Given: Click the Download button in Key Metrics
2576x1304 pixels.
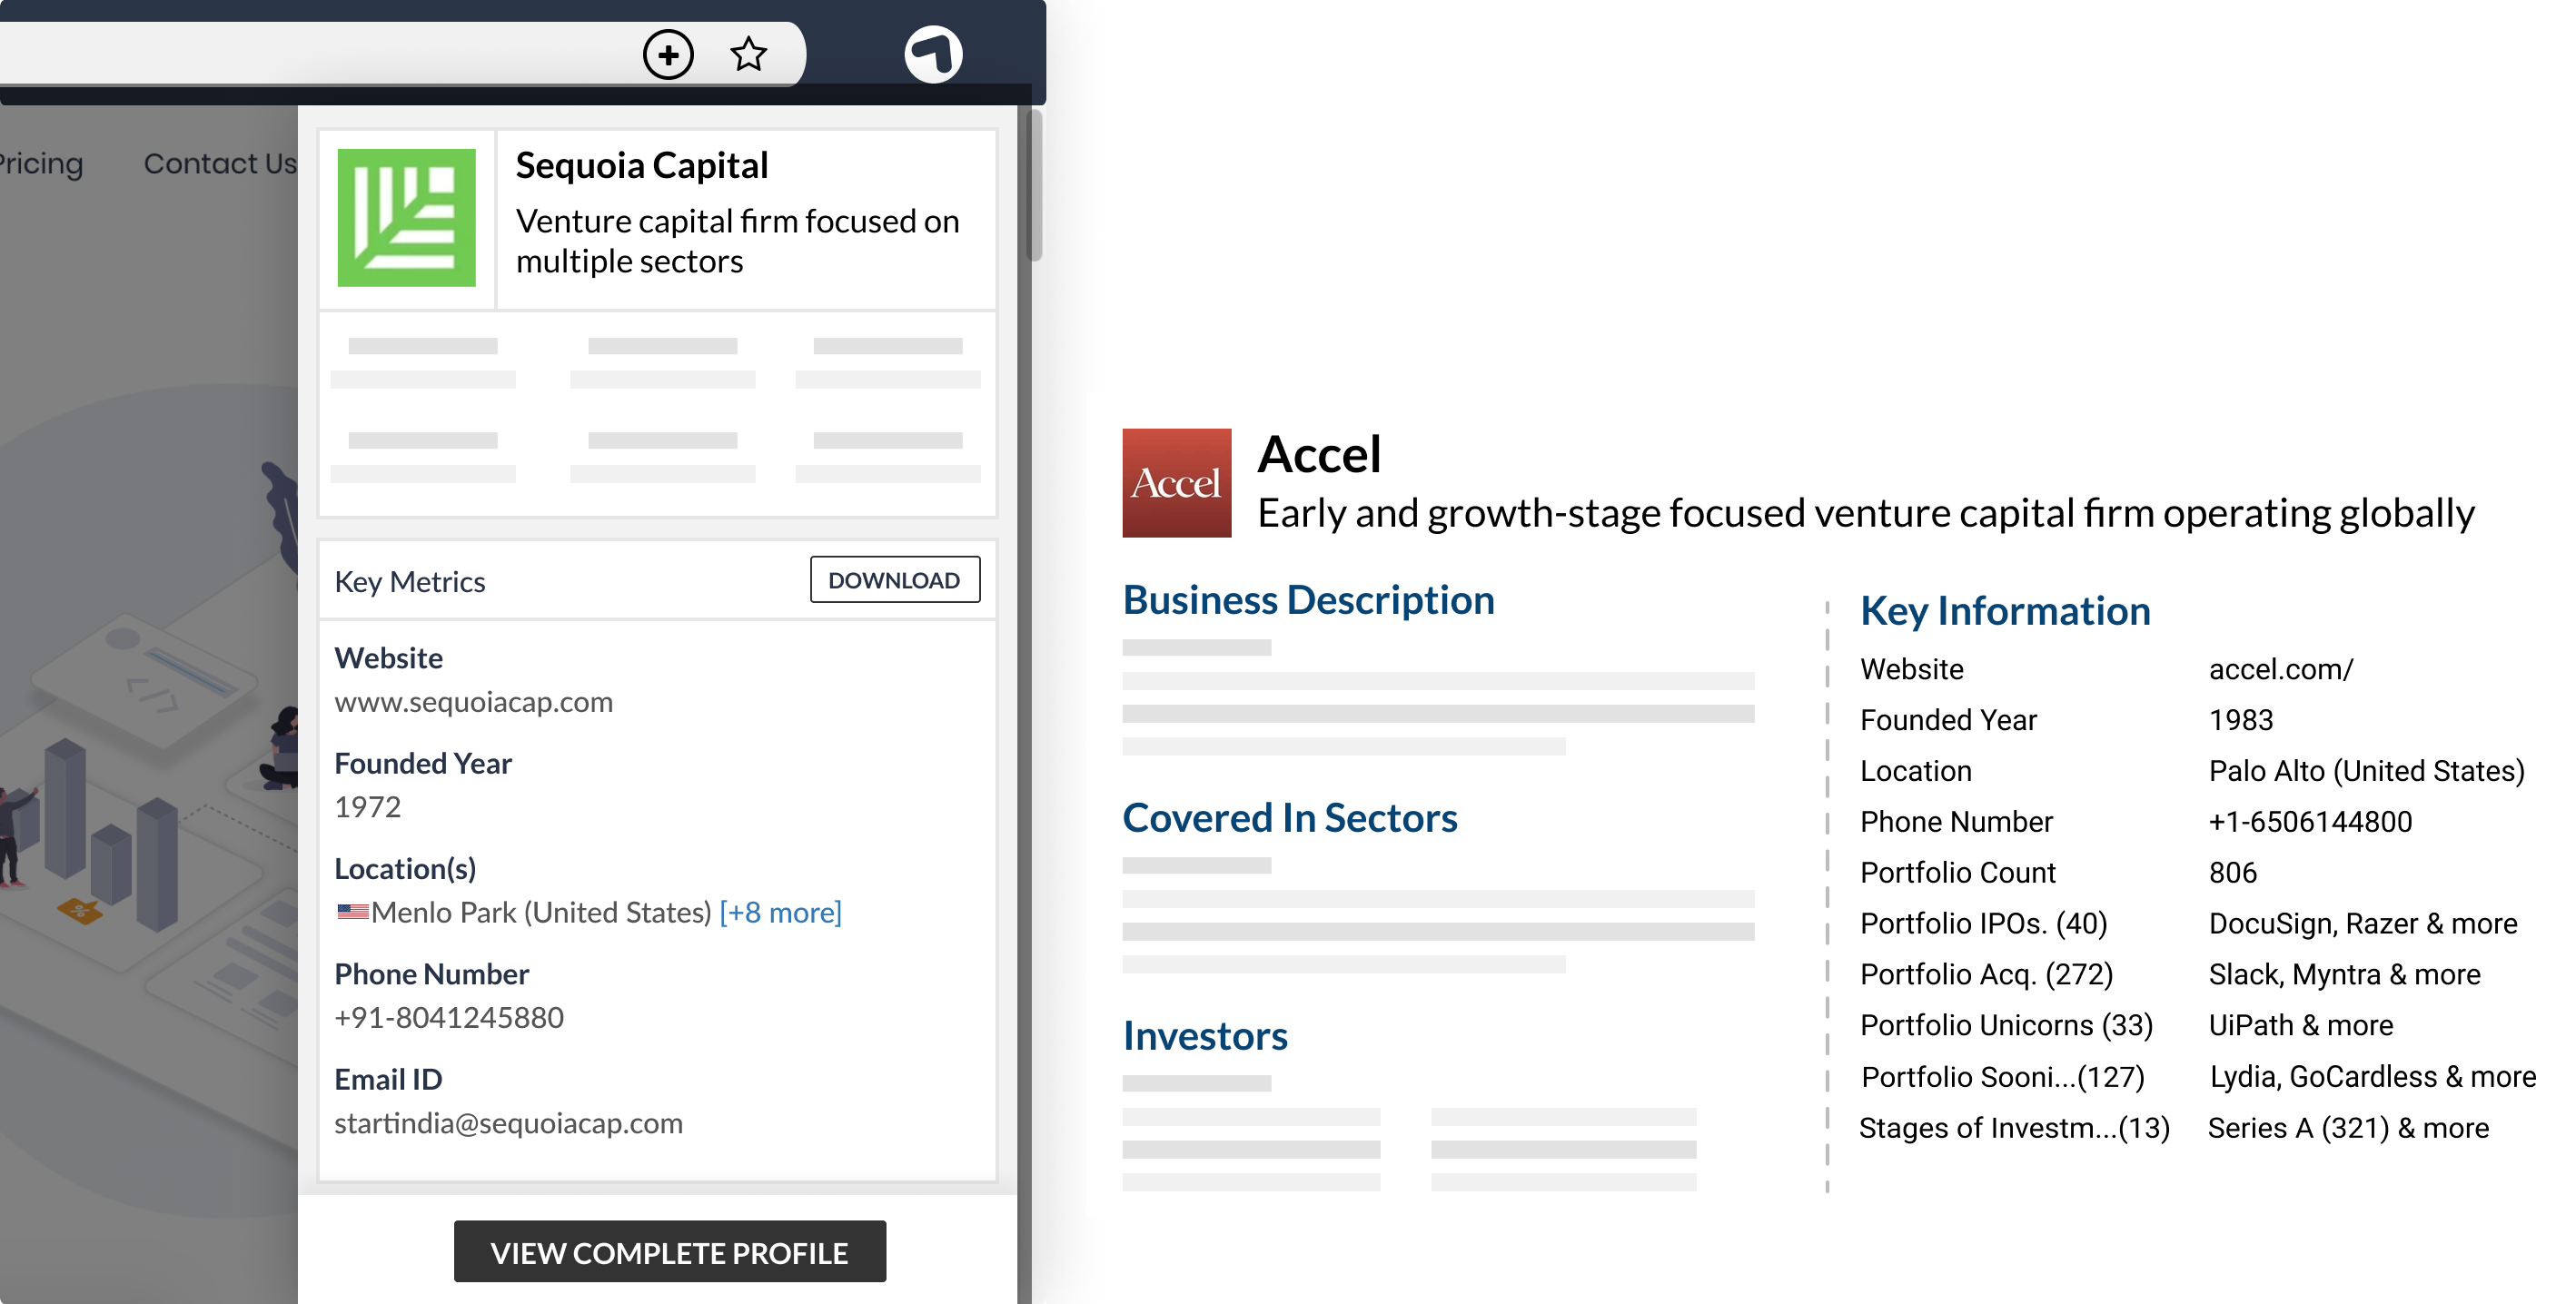Looking at the screenshot, I should tap(894, 580).
